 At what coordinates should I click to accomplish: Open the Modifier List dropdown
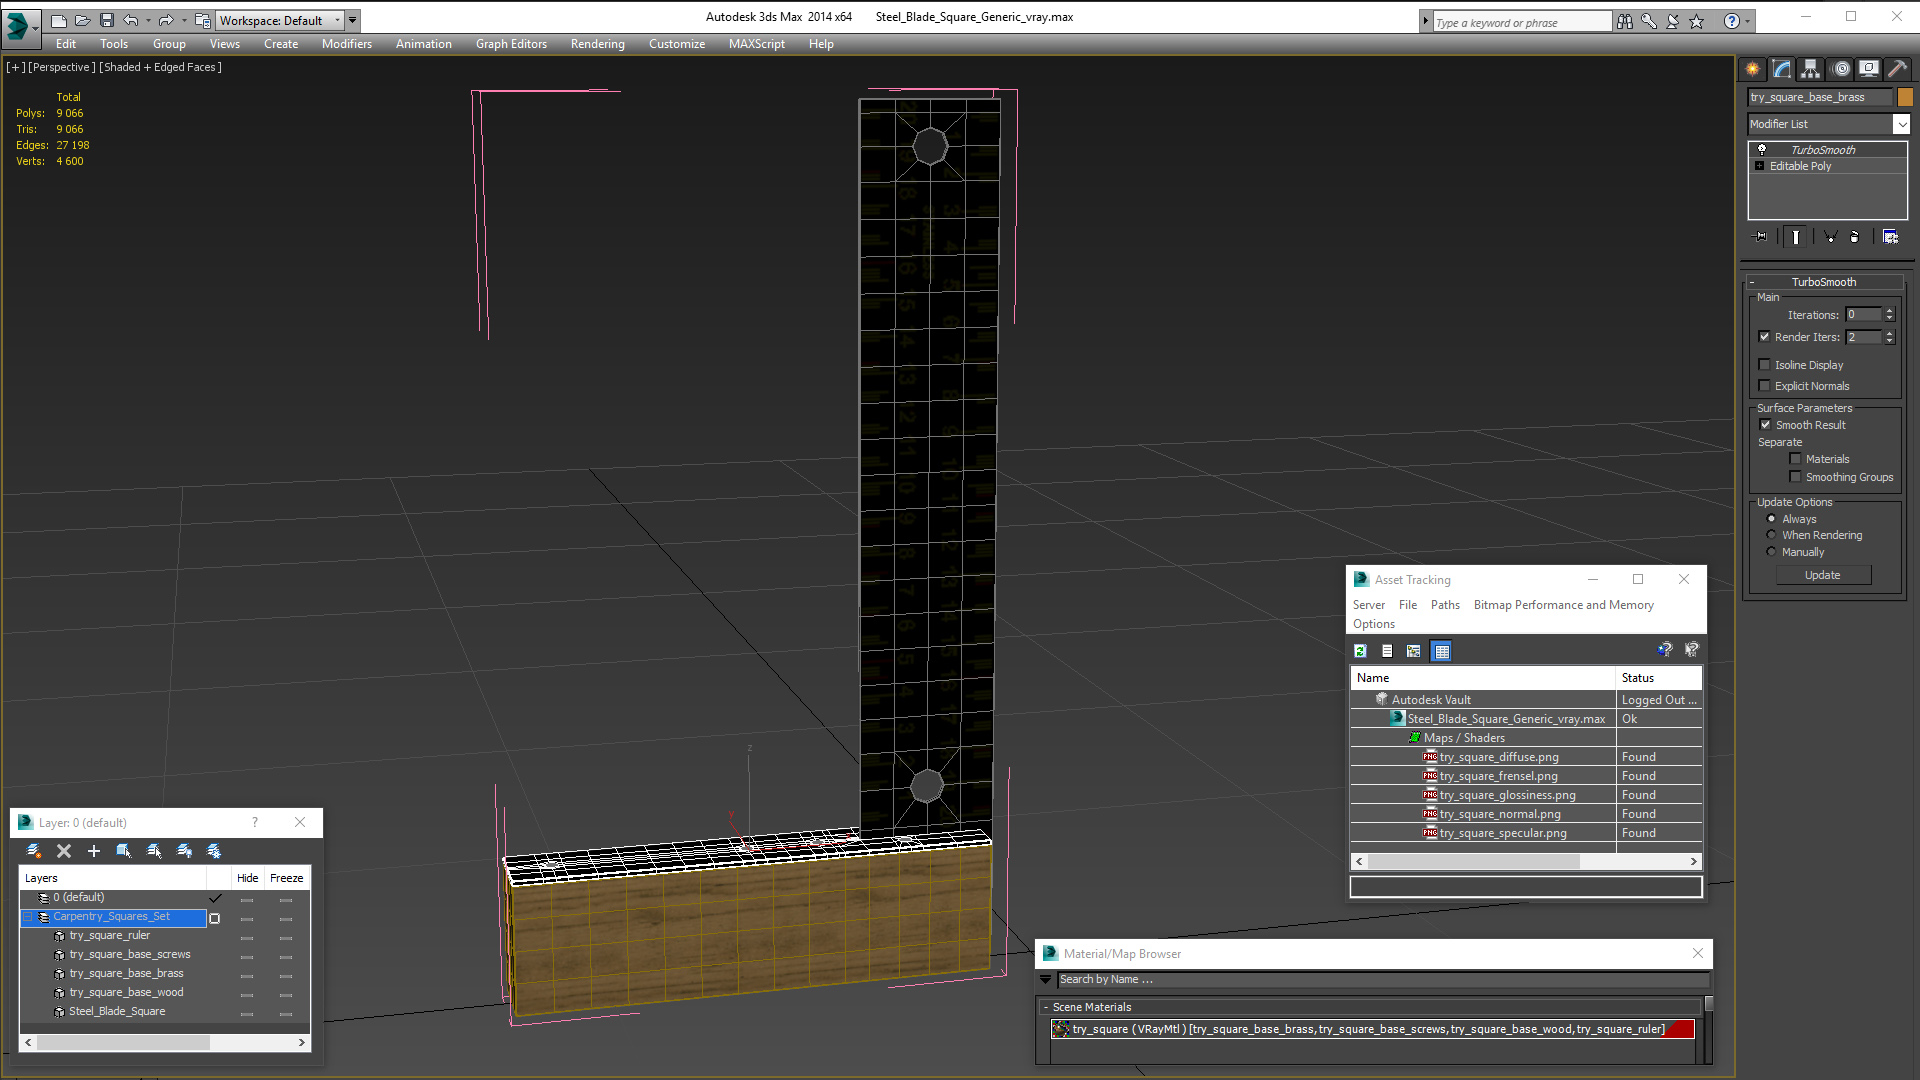click(1901, 124)
